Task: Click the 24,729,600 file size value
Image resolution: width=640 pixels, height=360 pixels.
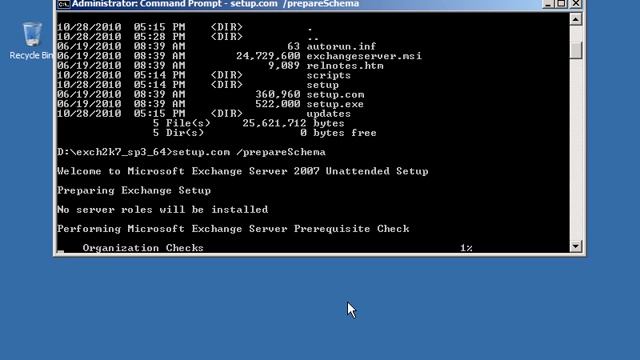Action: [x=268, y=56]
